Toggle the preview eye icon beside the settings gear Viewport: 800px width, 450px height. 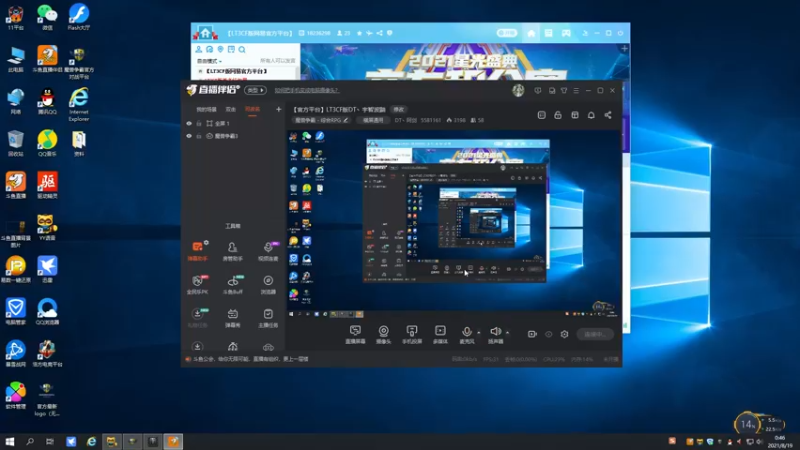tap(548, 334)
